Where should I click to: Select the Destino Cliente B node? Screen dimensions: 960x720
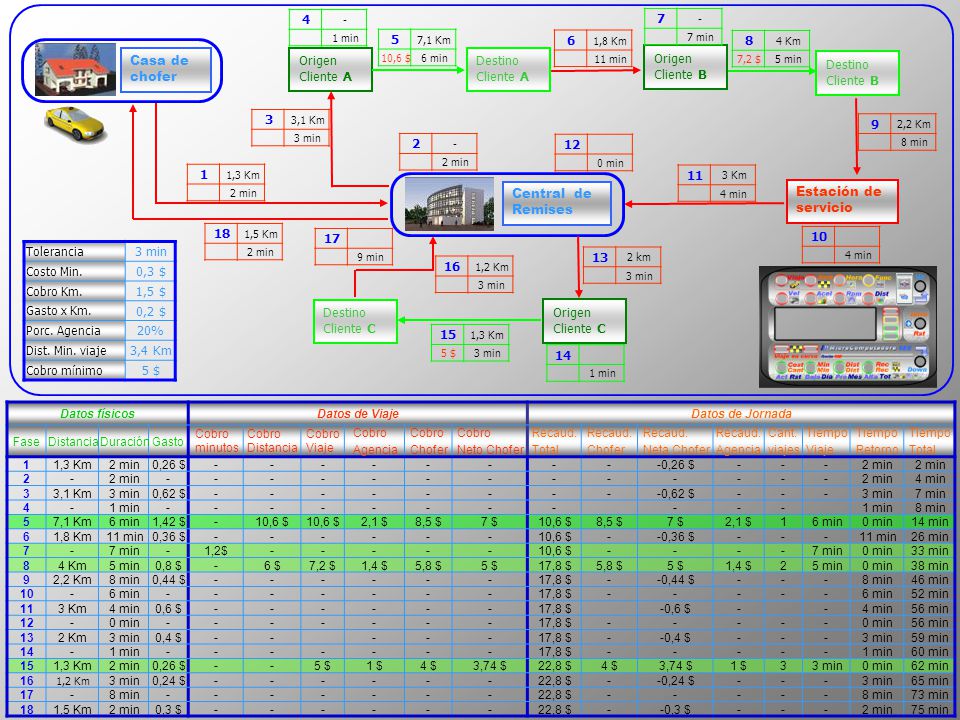857,73
